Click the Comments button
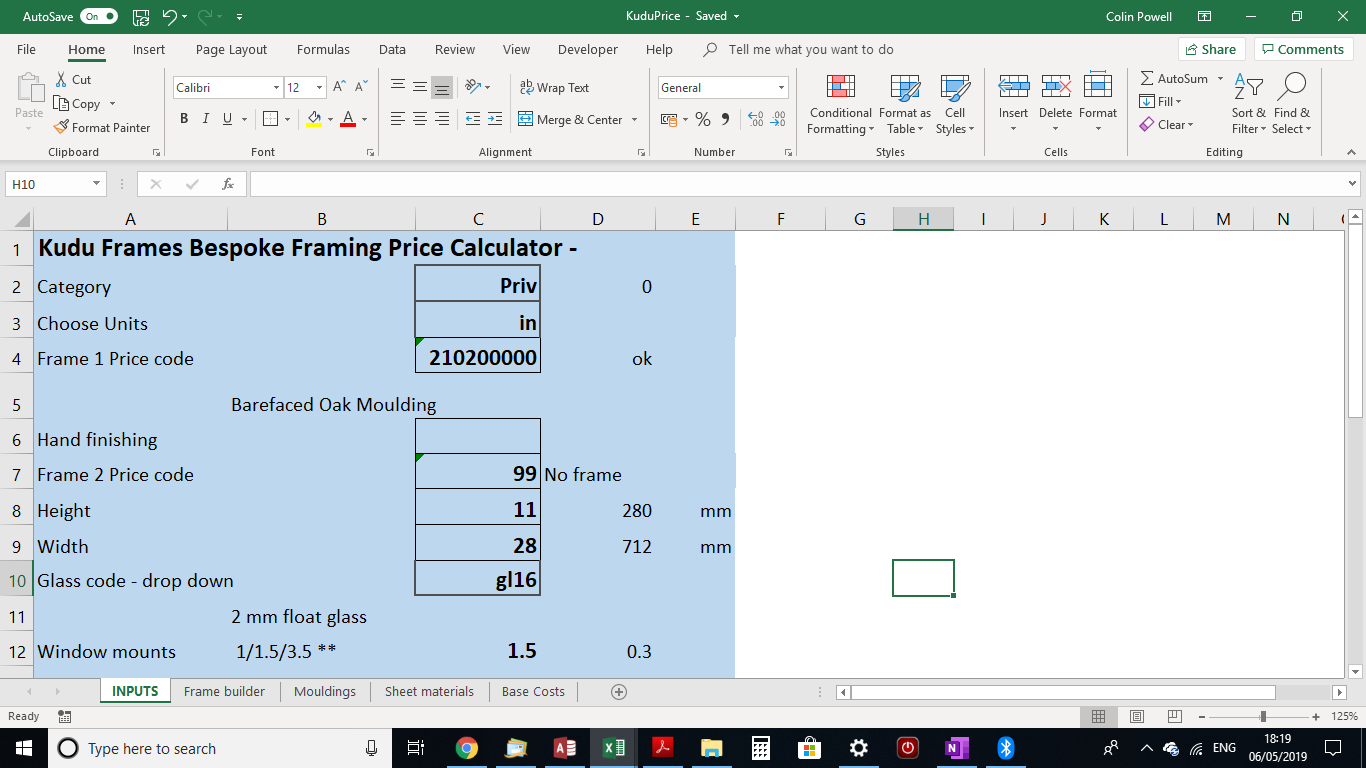Screen dimensions: 1366x768 point(1303,49)
